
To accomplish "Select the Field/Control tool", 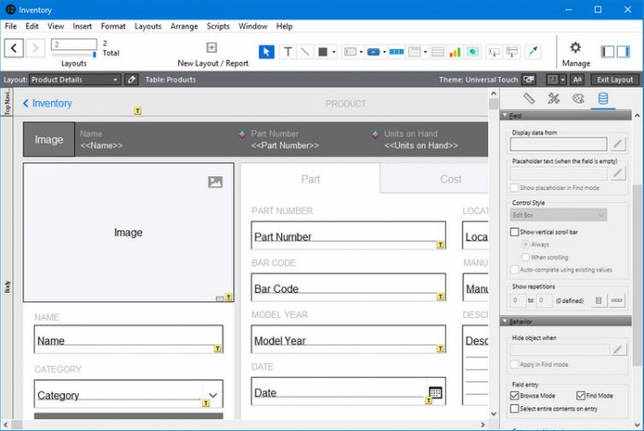I will click(350, 52).
